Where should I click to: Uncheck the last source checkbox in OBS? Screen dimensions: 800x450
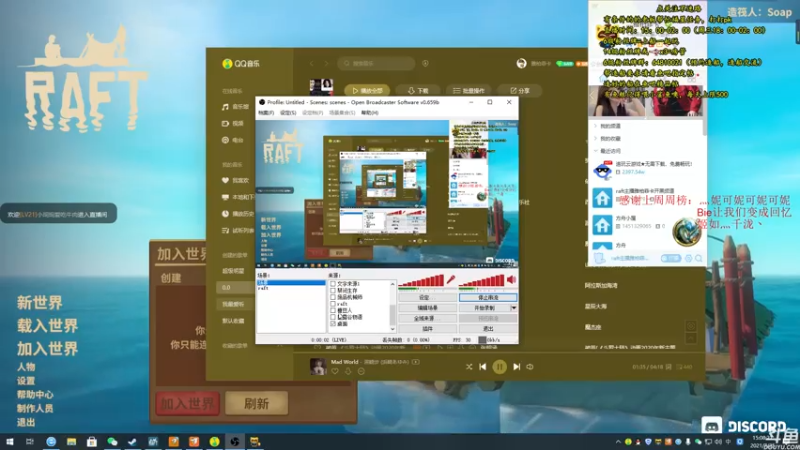[x=333, y=323]
